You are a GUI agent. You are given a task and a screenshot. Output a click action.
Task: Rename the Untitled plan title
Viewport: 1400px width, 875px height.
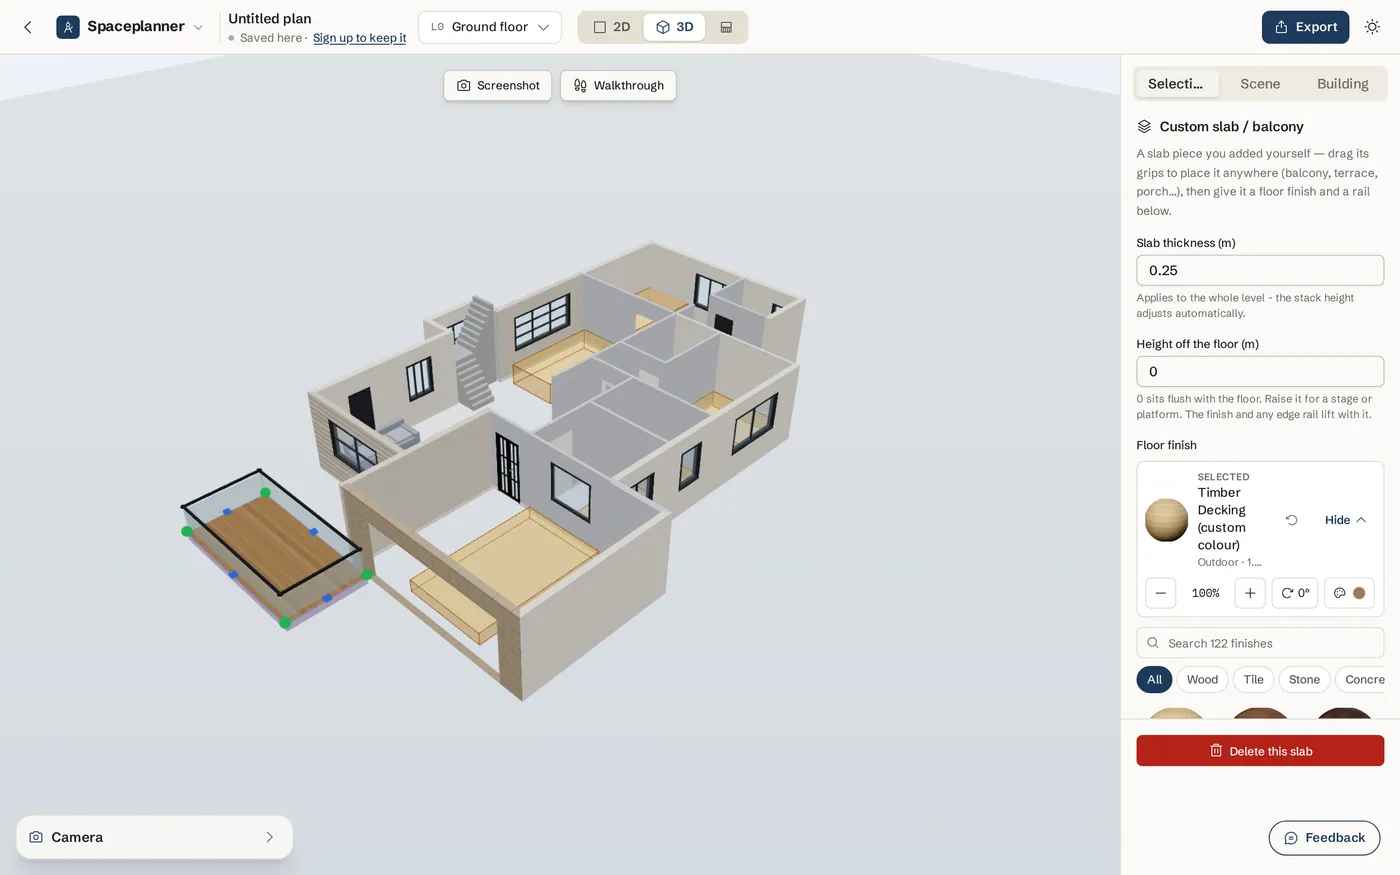(270, 18)
